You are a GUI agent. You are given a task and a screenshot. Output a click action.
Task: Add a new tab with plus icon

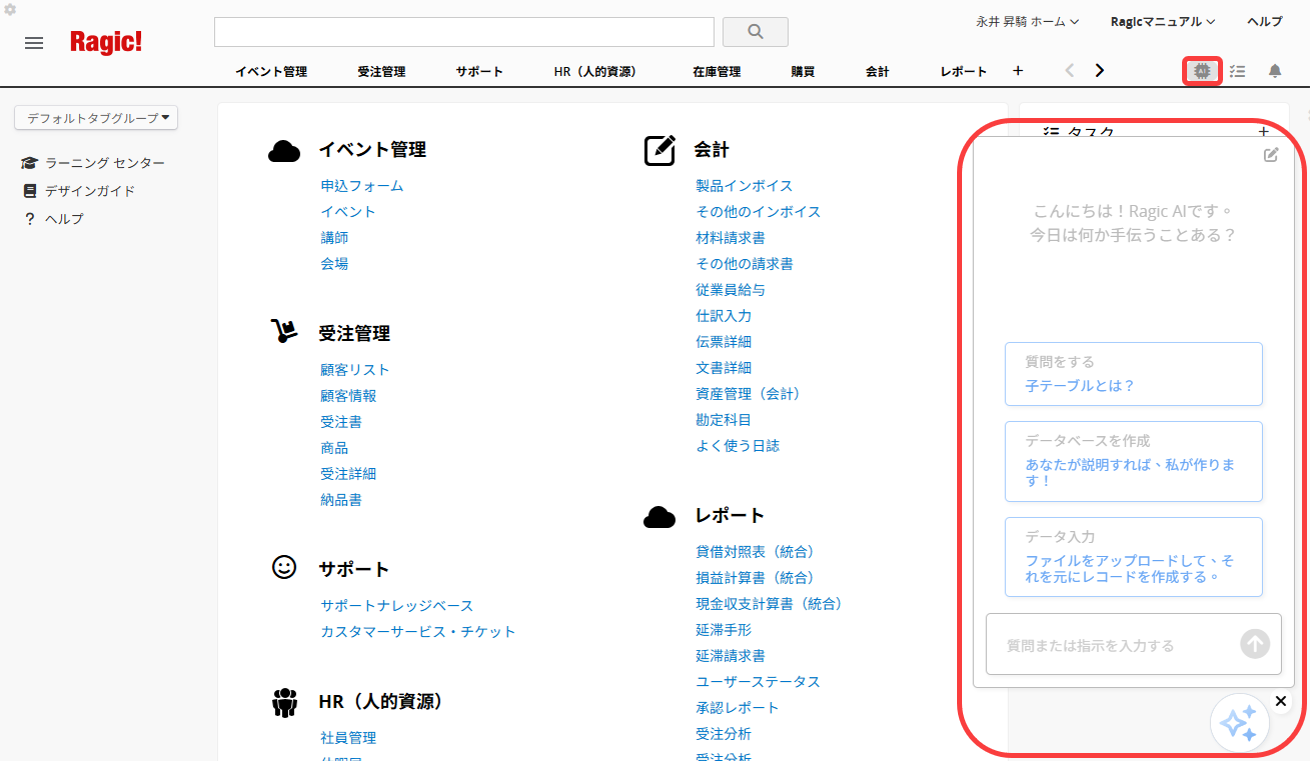tap(1018, 71)
